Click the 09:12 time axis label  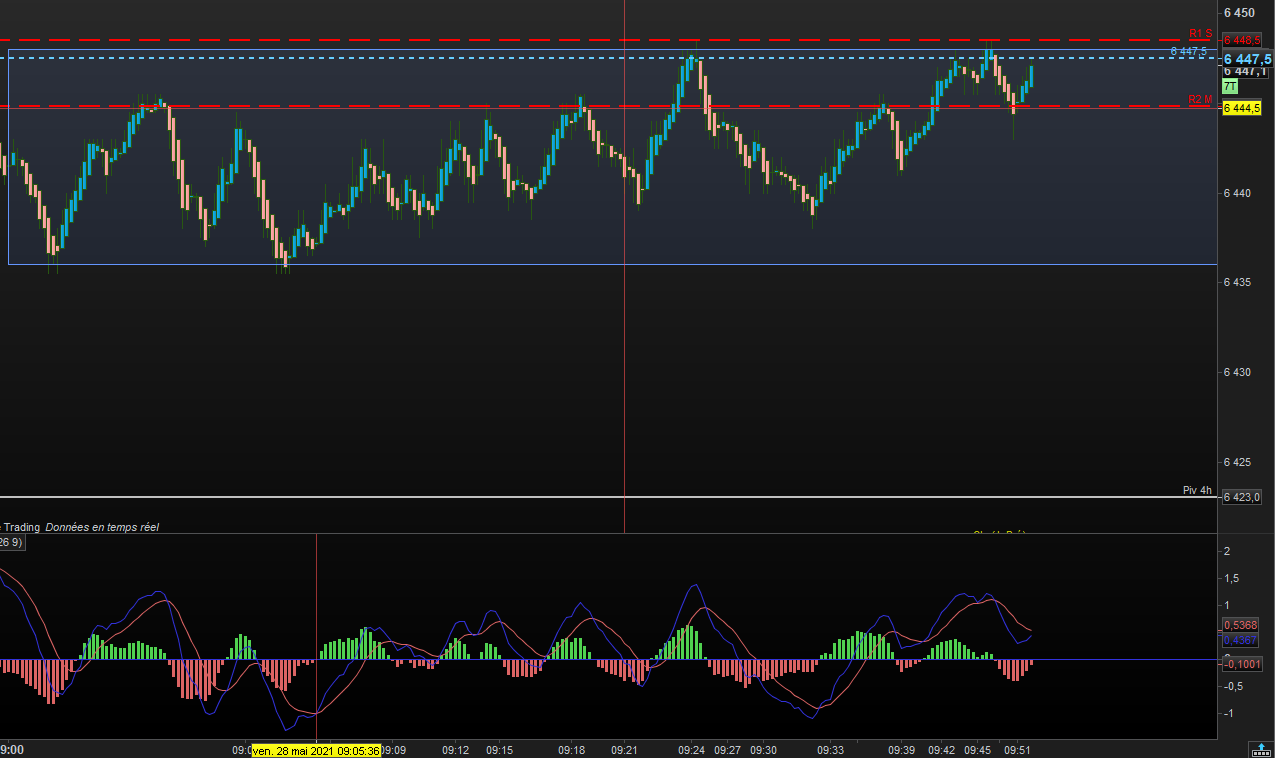[456, 750]
